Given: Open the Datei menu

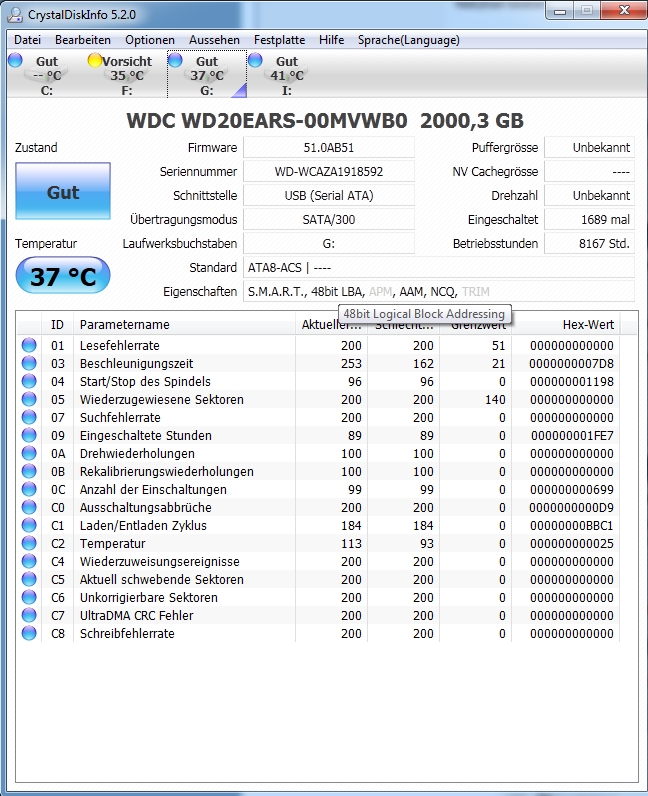Looking at the screenshot, I should tap(27, 40).
